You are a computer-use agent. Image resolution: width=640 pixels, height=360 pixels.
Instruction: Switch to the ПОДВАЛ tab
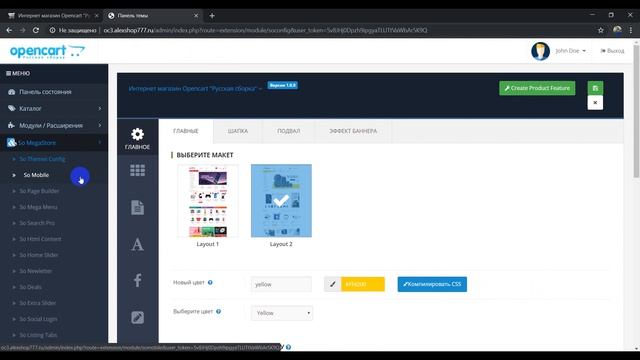point(289,131)
